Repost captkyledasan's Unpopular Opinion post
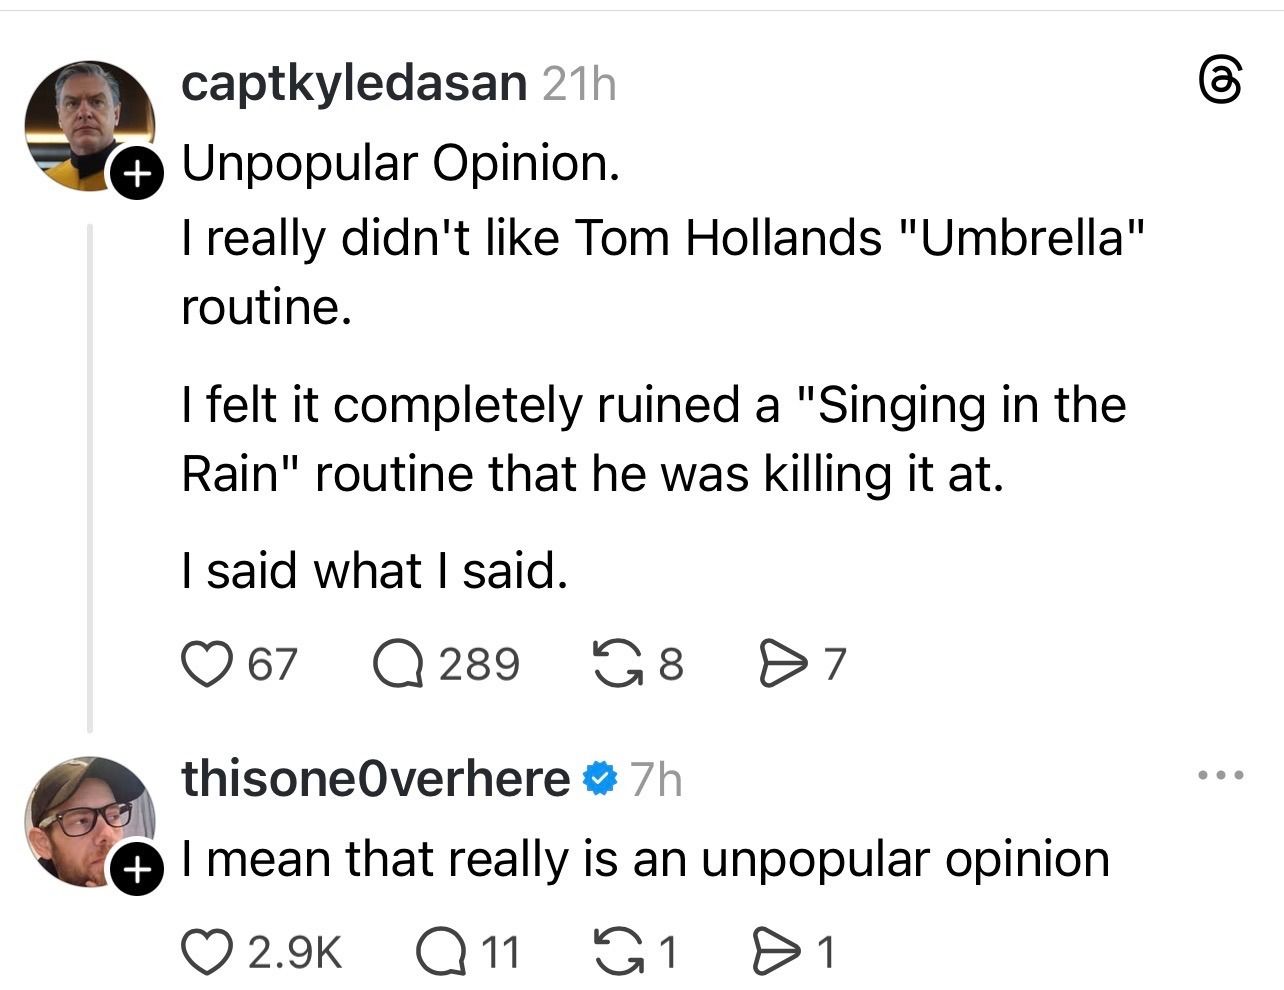Screen dimensions: 1284x990 (x=616, y=664)
